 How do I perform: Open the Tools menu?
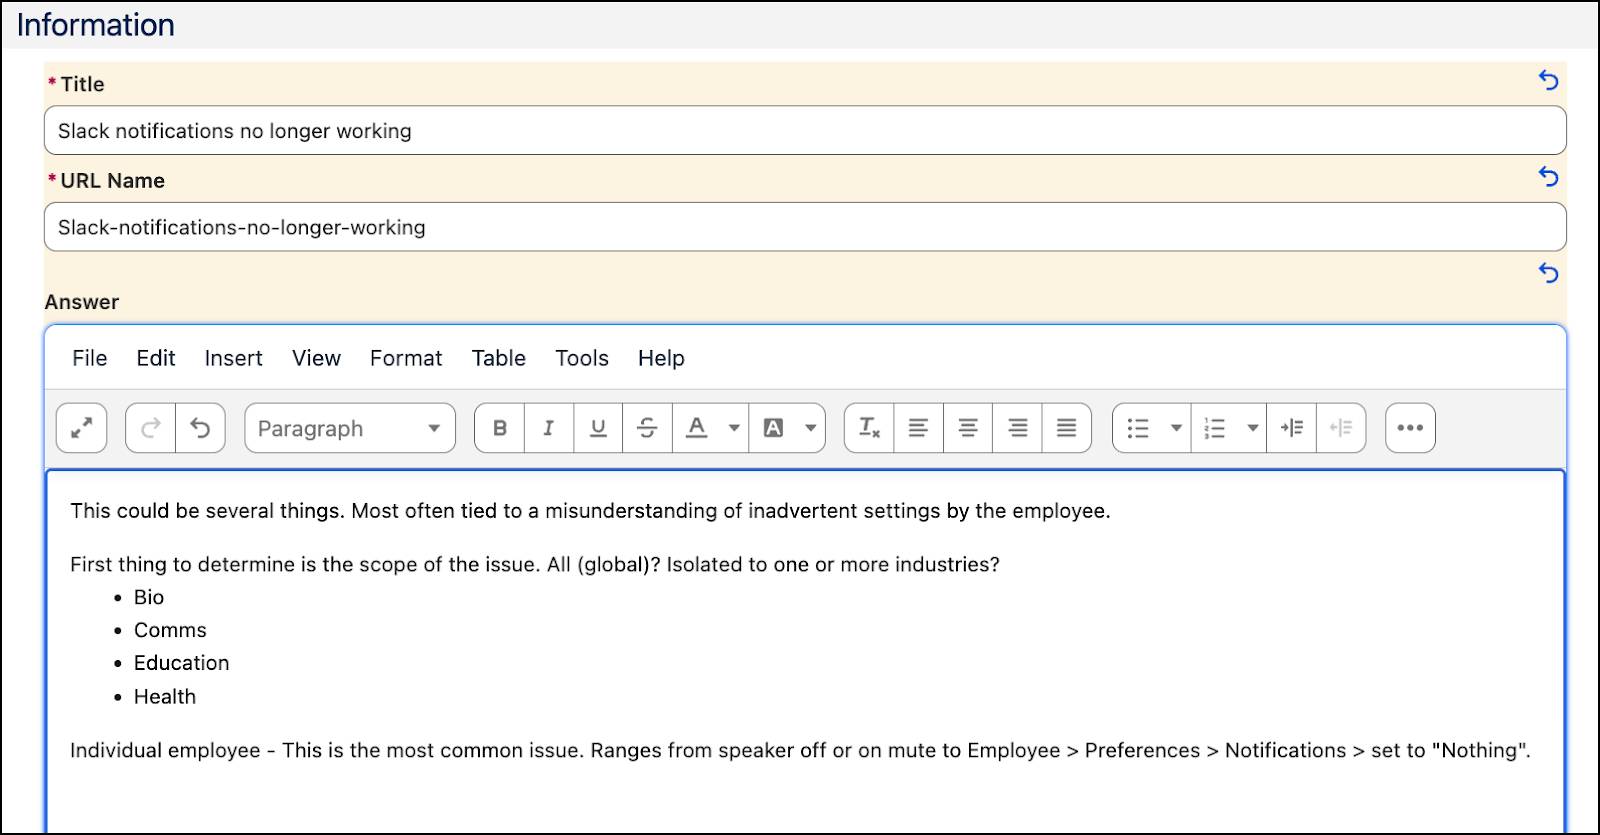click(x=582, y=358)
